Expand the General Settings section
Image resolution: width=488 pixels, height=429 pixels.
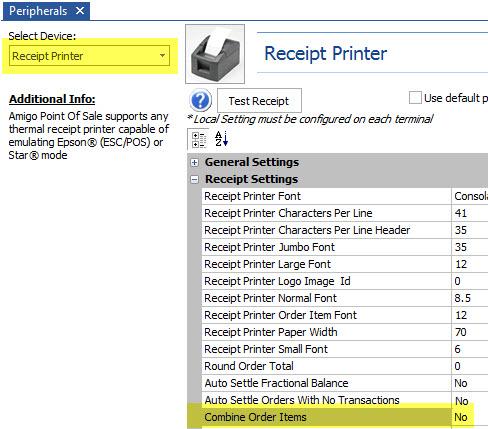click(x=195, y=162)
